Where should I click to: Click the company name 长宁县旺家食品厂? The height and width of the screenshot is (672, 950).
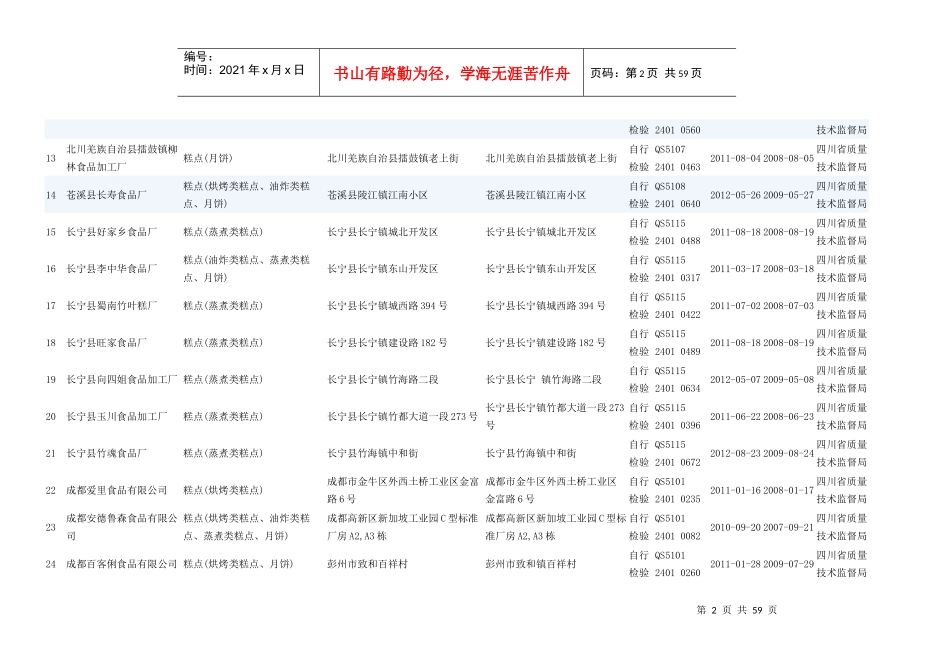coord(107,343)
